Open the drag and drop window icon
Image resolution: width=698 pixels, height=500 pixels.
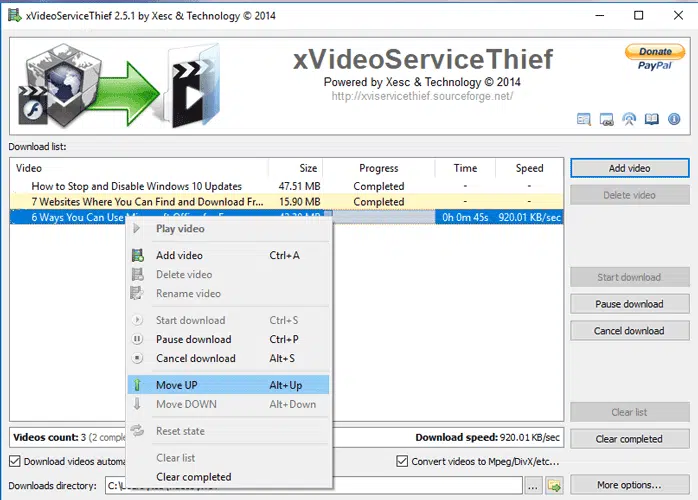point(606,119)
